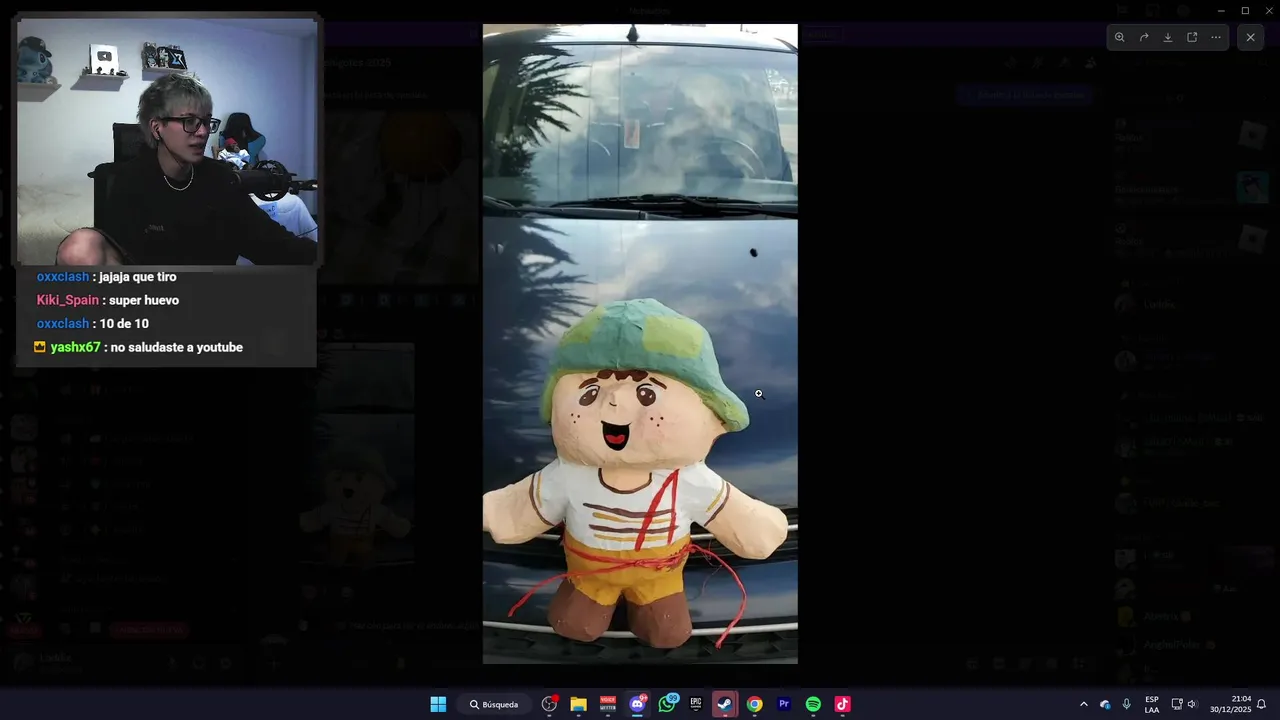Click the OneDrive cloud tray icon

tap(1105, 704)
